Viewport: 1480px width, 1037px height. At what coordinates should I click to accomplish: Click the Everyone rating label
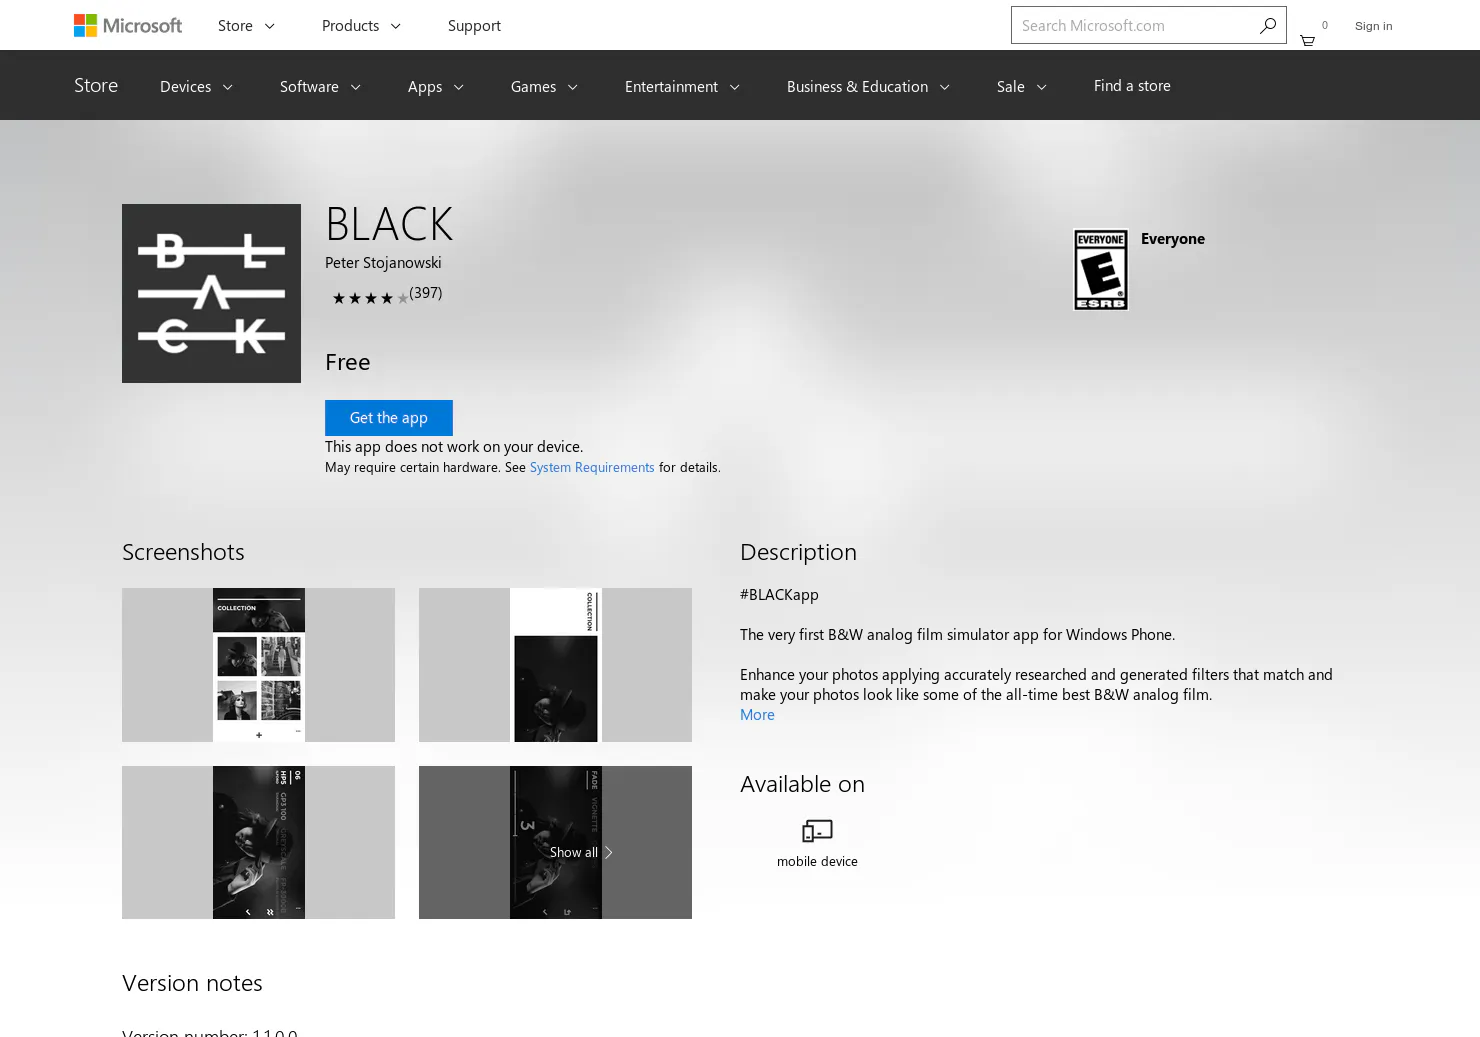[1173, 238]
